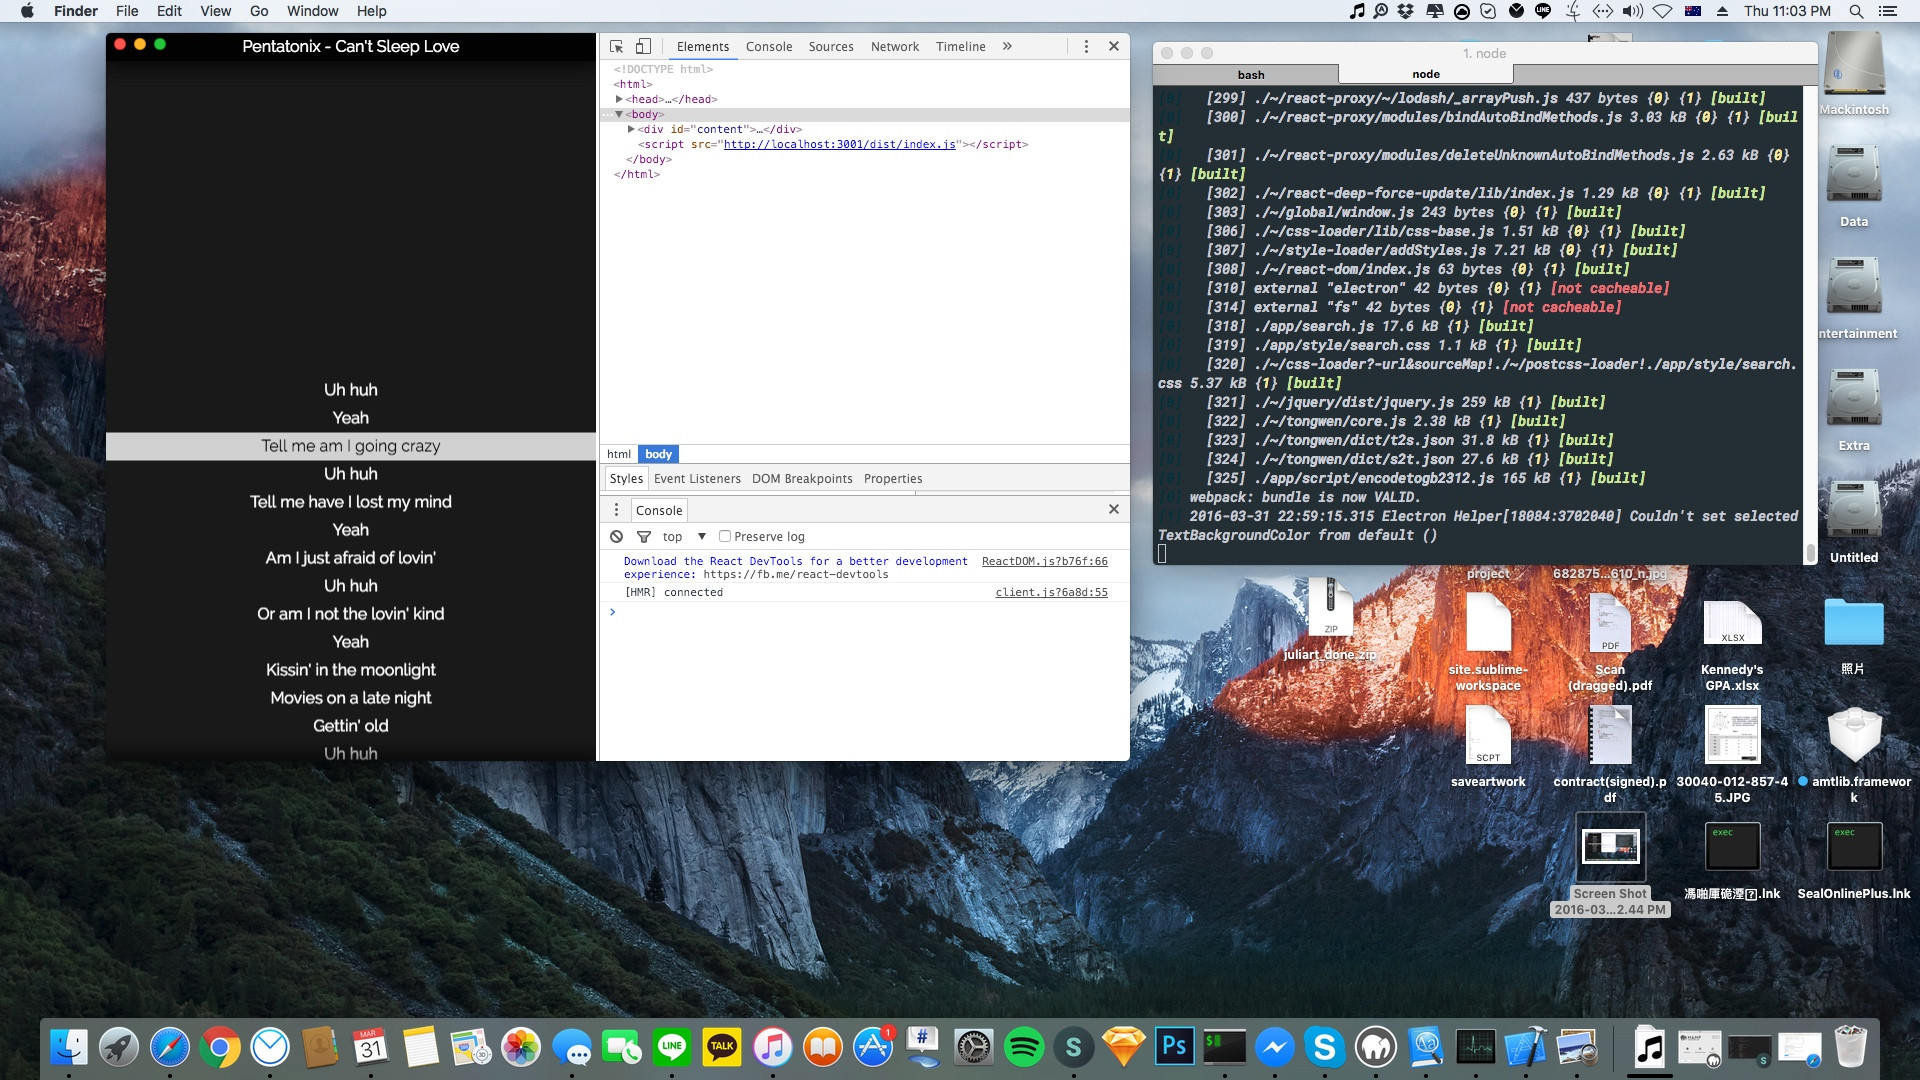Switch to the Network tab
The image size is (1920, 1080).
coord(894,46)
